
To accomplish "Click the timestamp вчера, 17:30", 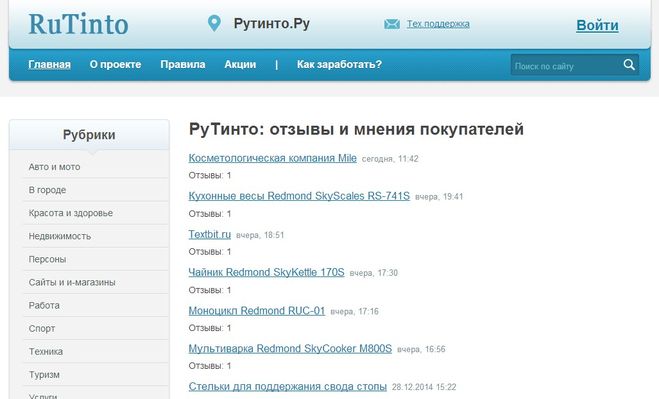I will point(374,273).
